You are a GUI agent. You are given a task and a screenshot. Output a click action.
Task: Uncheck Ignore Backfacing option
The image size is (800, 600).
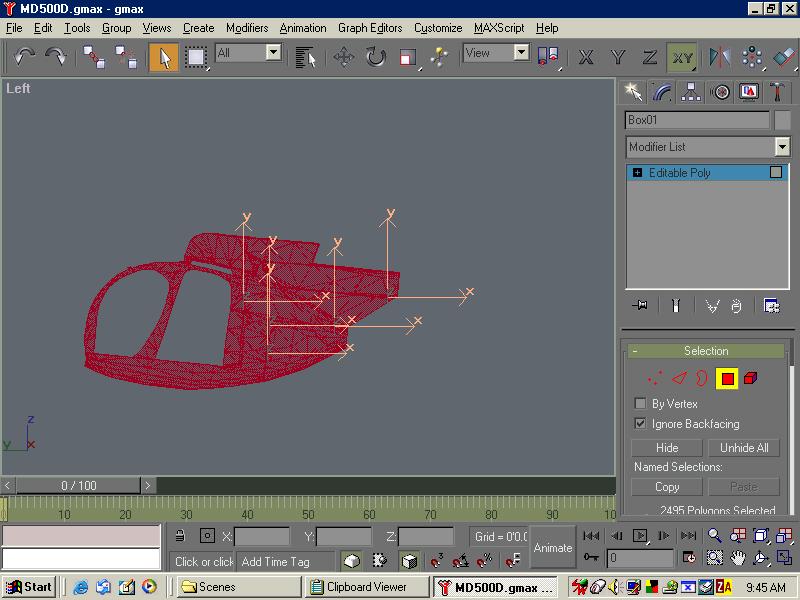pyautogui.click(x=640, y=424)
